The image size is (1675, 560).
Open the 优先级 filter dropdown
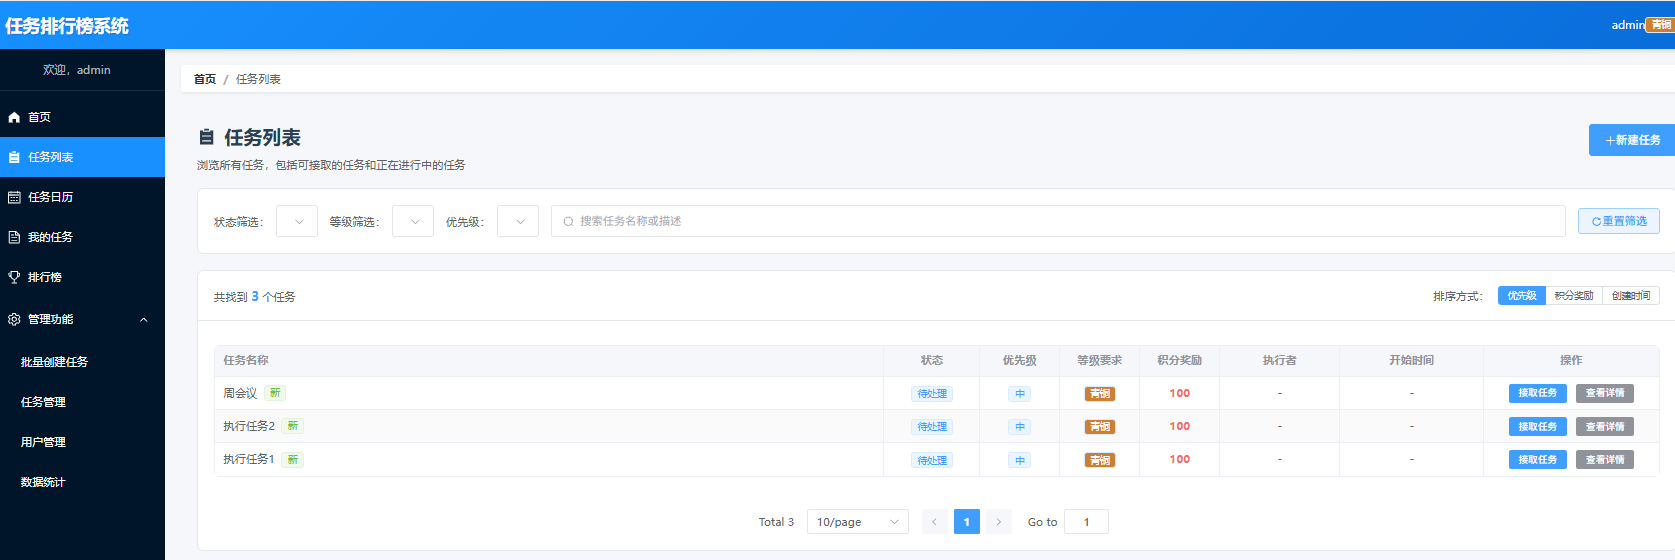click(x=518, y=221)
